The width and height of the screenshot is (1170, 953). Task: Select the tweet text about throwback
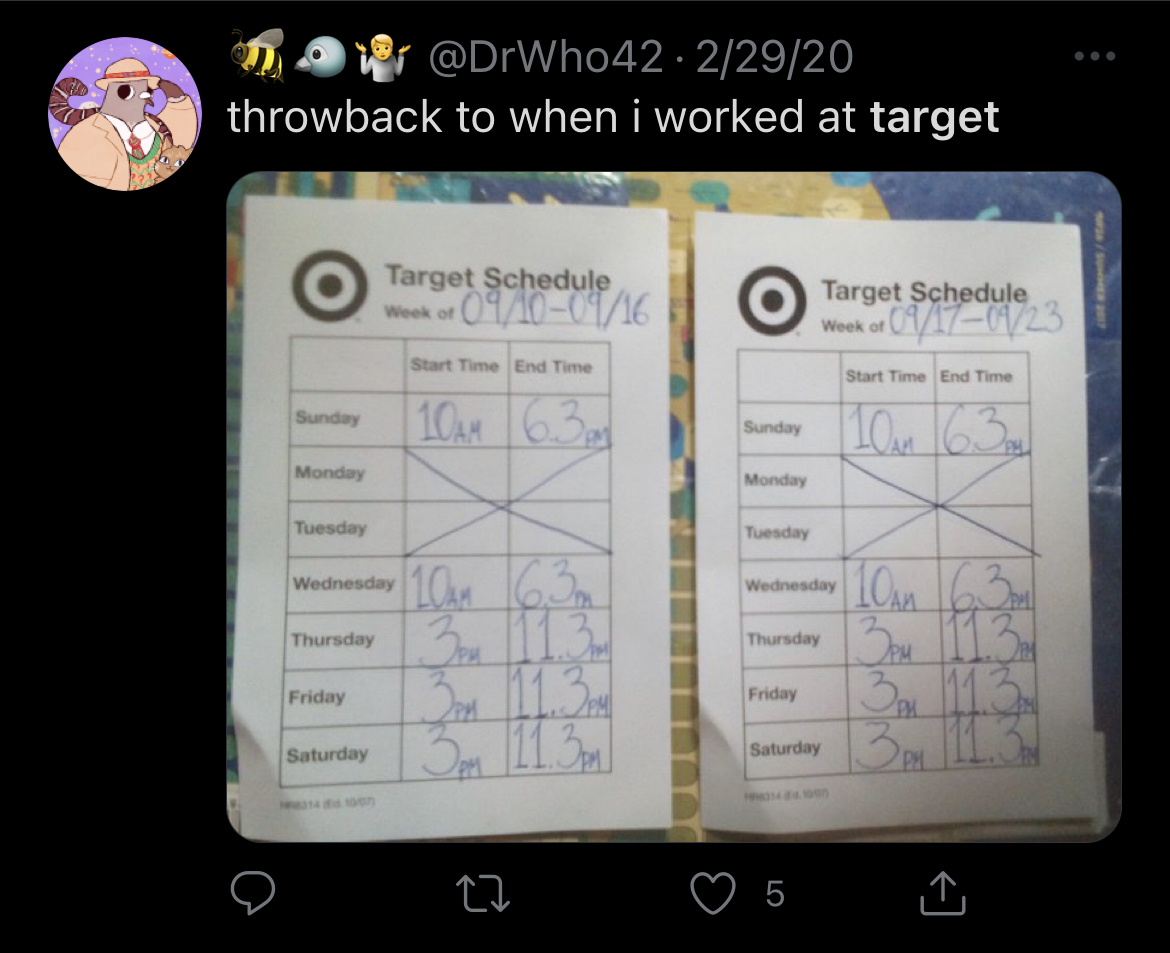[613, 117]
